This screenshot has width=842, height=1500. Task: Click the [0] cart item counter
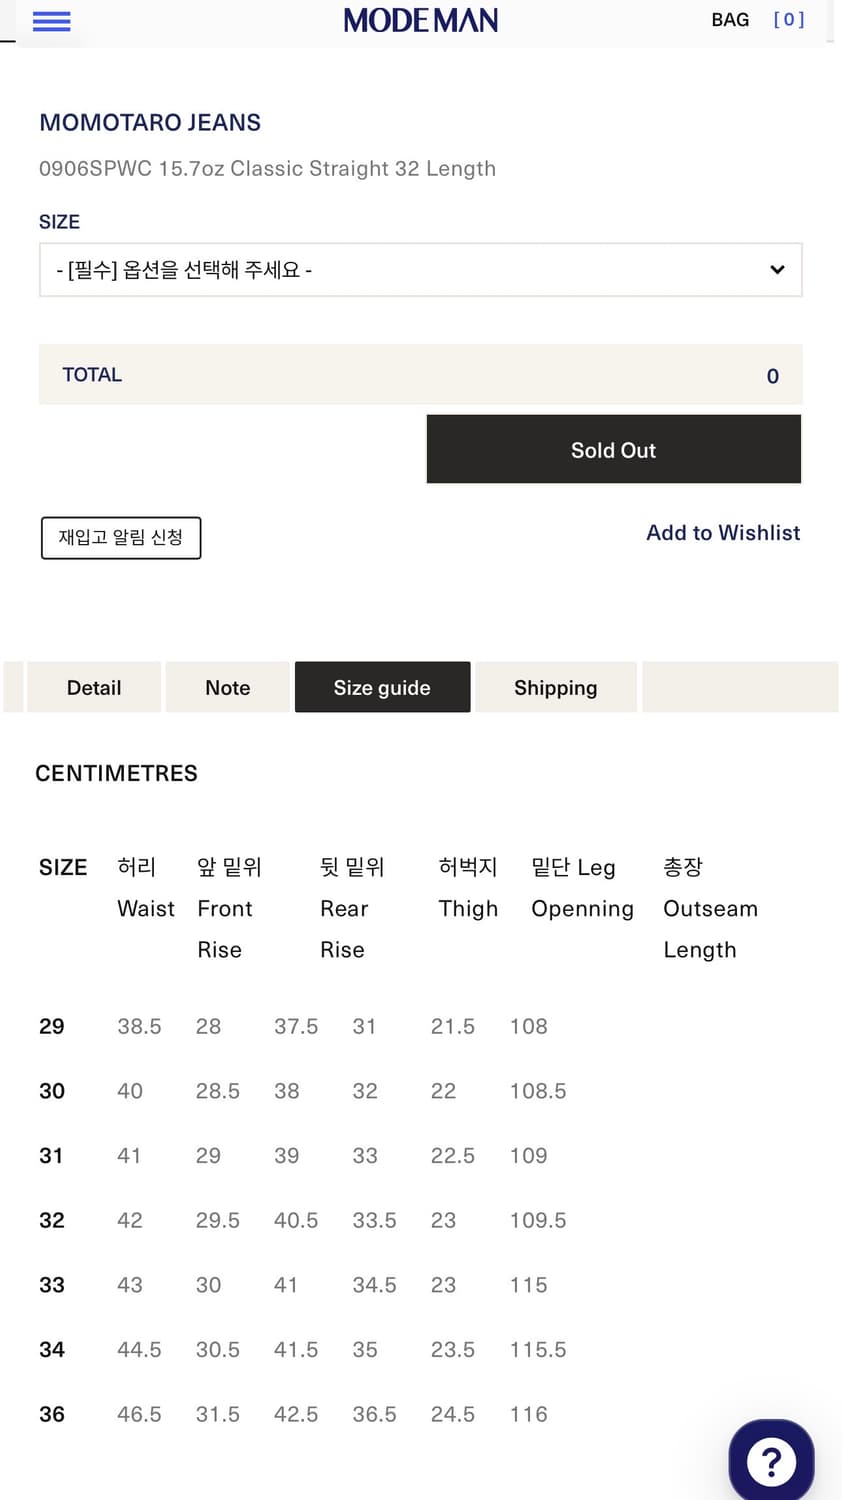(x=789, y=19)
